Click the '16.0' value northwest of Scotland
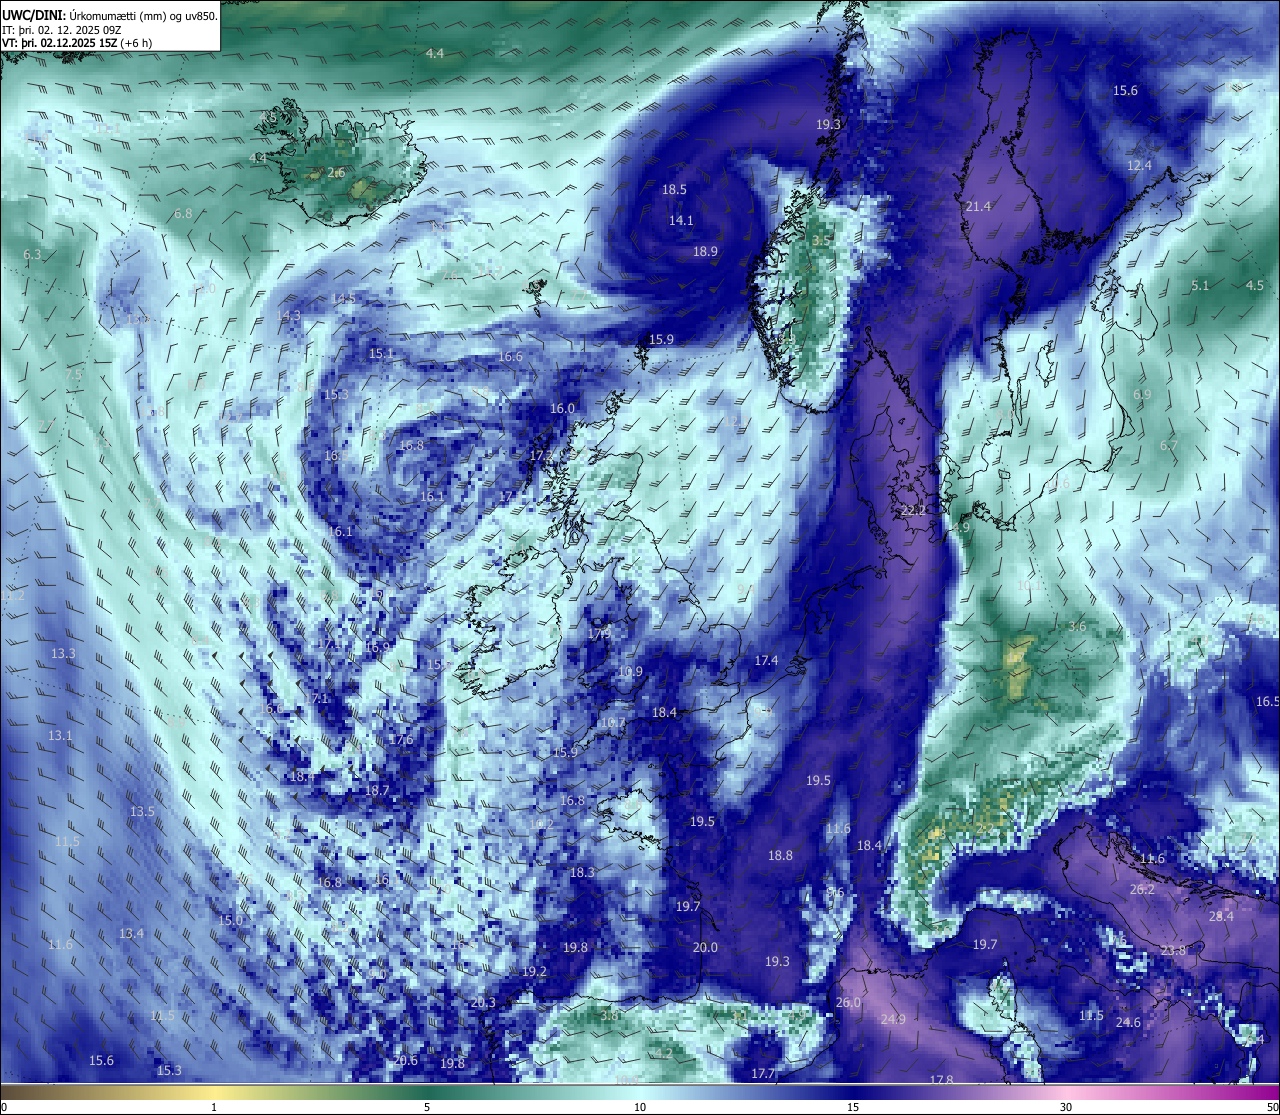 (x=562, y=408)
